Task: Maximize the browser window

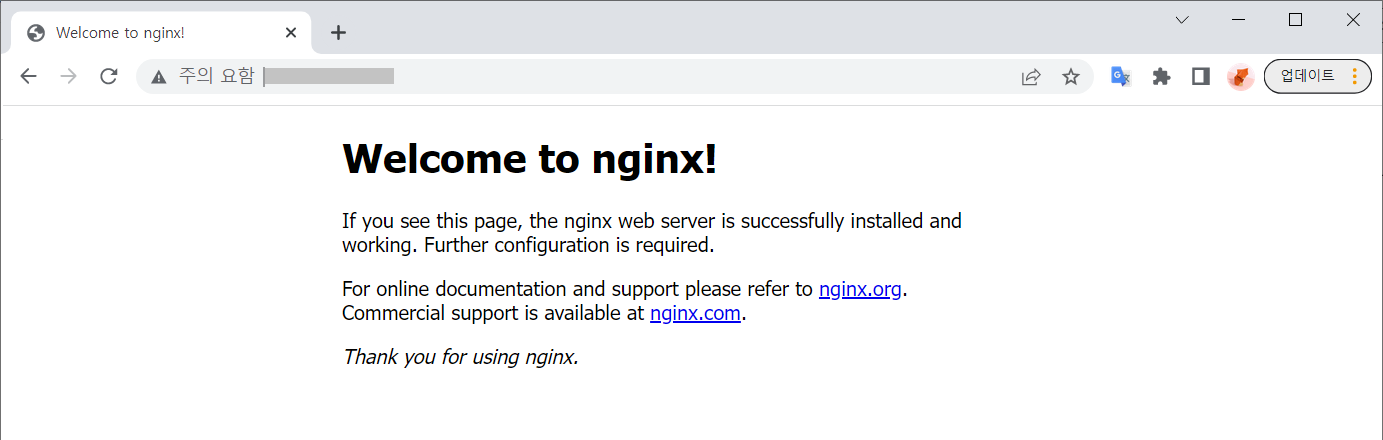Action: pyautogui.click(x=1296, y=20)
